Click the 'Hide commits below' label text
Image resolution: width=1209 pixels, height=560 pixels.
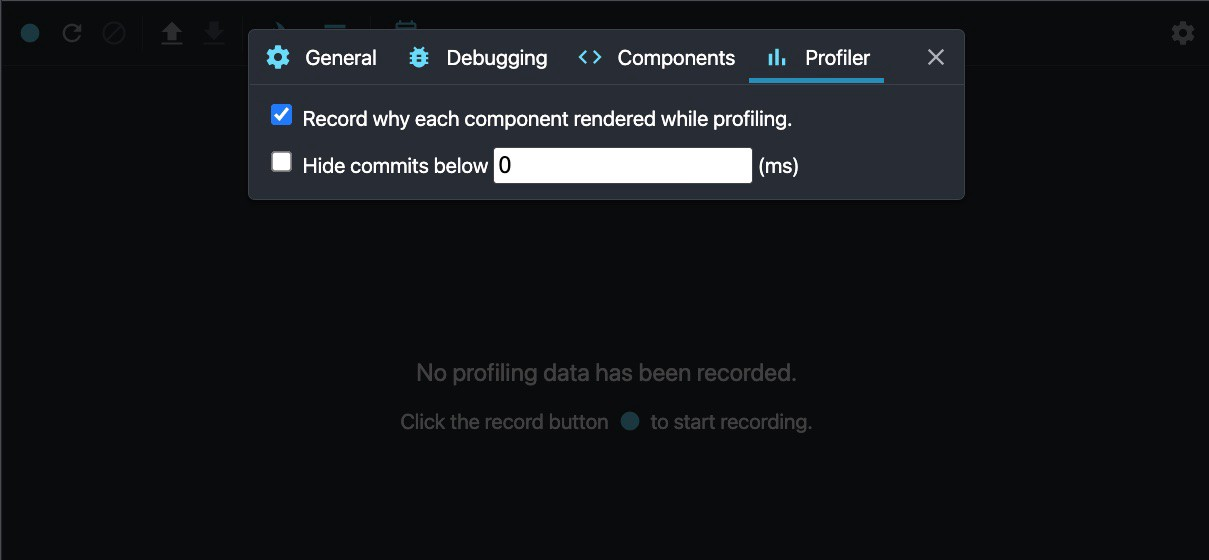pos(395,166)
